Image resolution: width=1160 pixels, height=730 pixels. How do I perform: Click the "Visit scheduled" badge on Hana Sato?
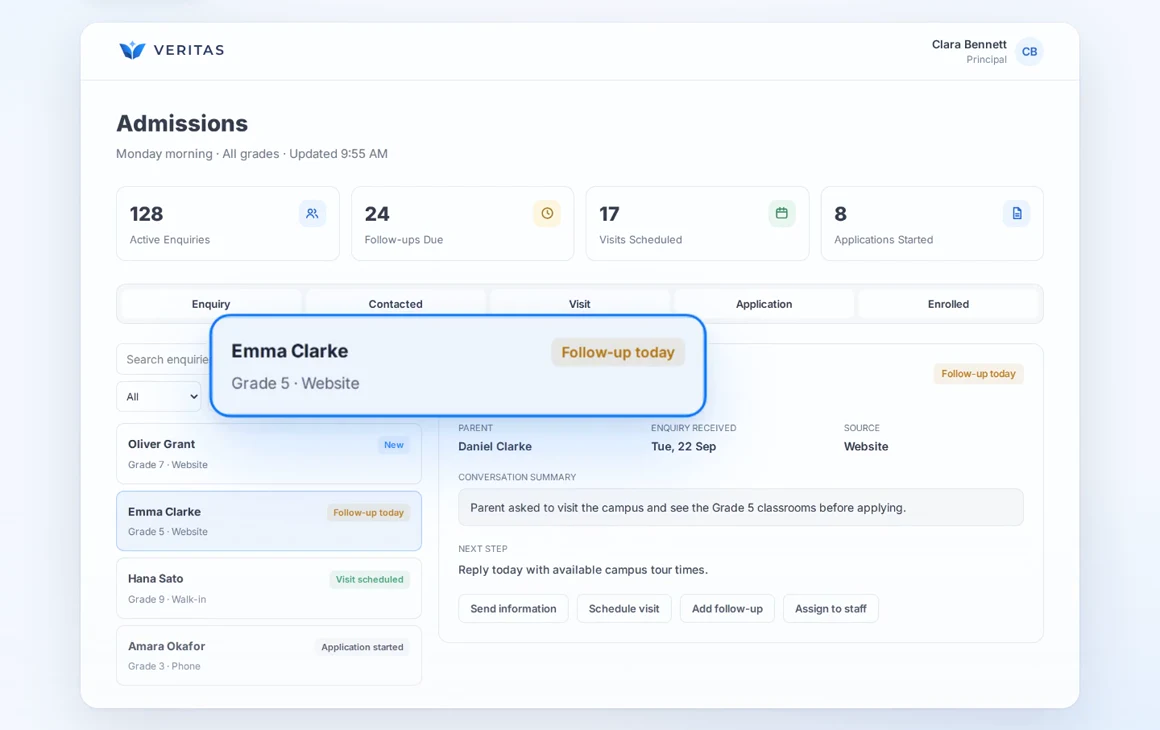369,580
